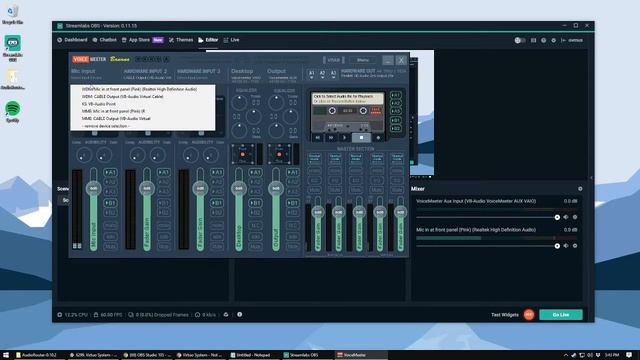Click cassette display to select audio file
This screenshot has width=640, height=360.
[x=347, y=98]
